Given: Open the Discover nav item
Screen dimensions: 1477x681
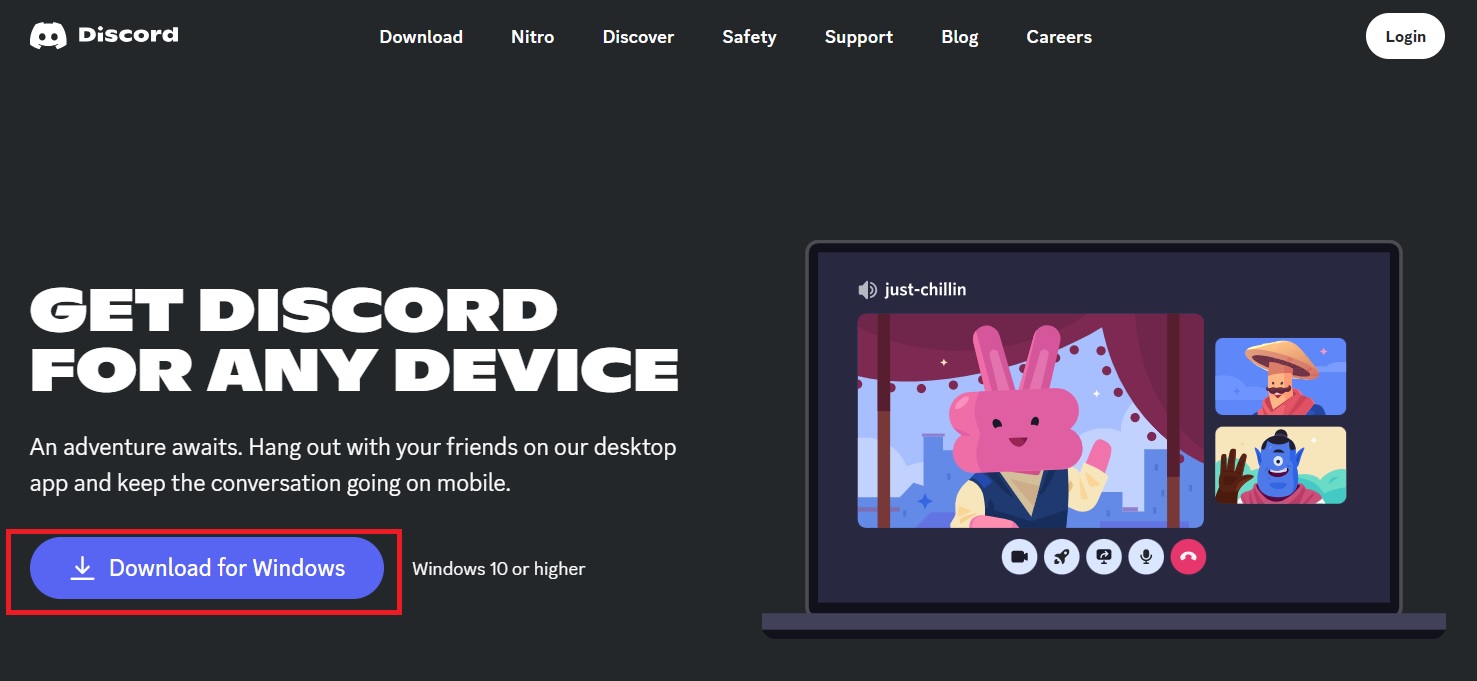Looking at the screenshot, I should 638,37.
